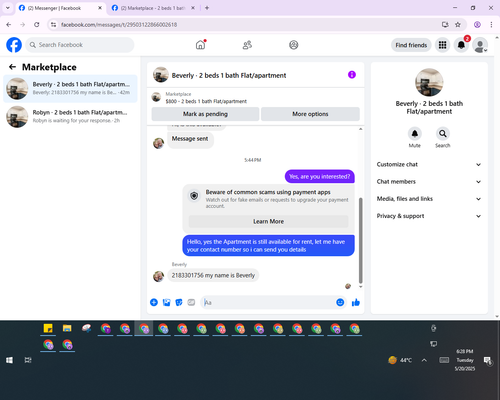Click the 'Message sent' bubble

click(190, 139)
